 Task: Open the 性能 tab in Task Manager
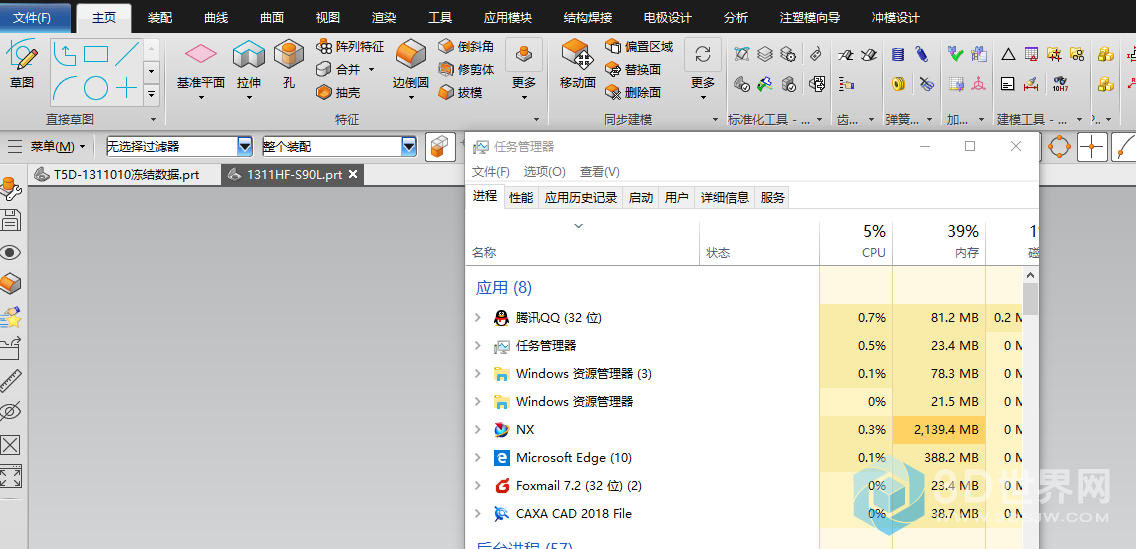click(x=521, y=198)
